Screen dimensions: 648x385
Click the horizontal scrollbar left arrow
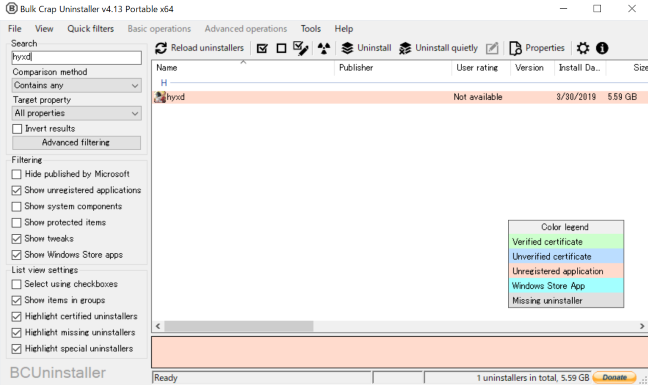pyautogui.click(x=158, y=326)
